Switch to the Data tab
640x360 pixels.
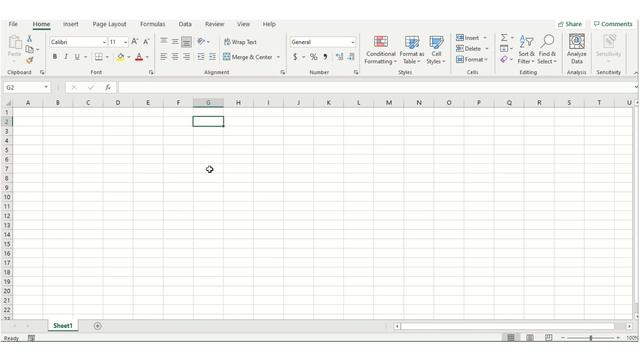[x=185, y=24]
